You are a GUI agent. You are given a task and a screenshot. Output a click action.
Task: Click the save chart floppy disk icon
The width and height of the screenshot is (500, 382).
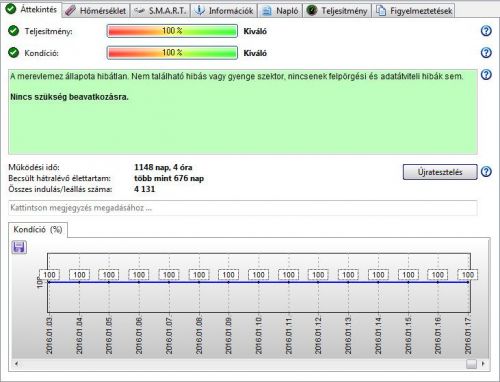click(x=19, y=247)
